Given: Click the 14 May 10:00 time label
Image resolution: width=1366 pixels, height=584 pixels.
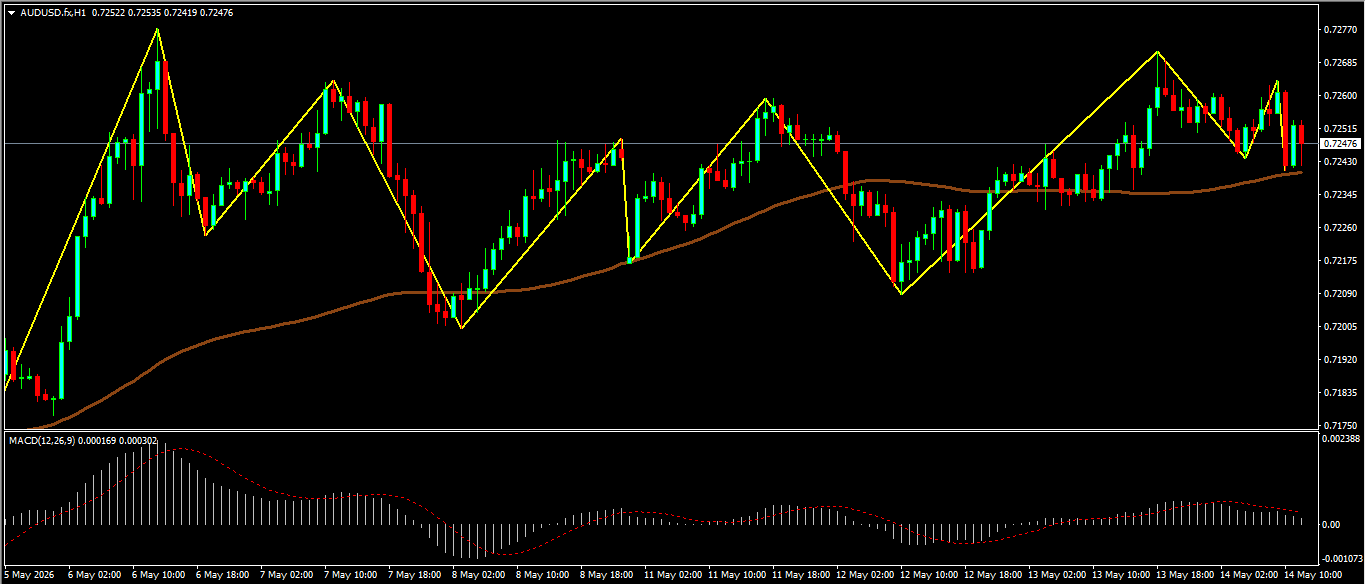Looking at the screenshot, I should click(1313, 576).
